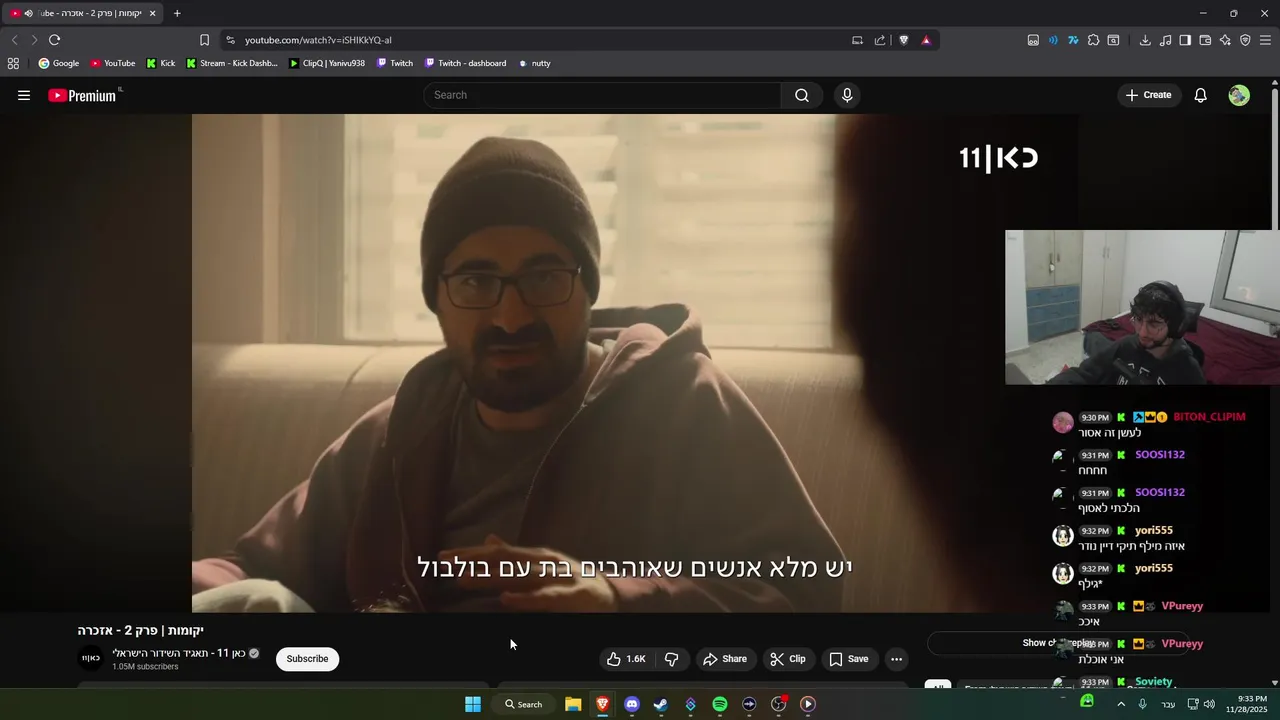Image resolution: width=1280 pixels, height=720 pixels.
Task: Open Brave Rewards triangle icon
Action: click(926, 40)
